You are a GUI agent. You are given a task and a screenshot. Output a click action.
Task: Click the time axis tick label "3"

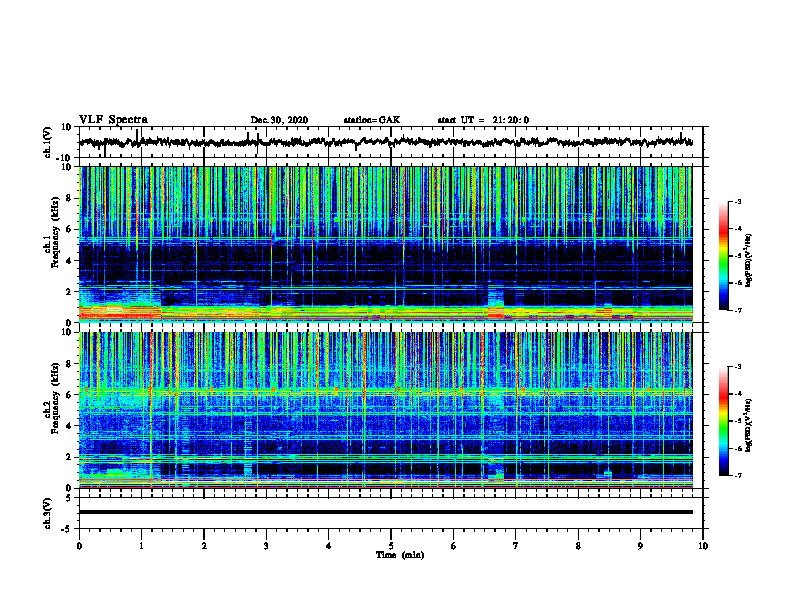266,546
